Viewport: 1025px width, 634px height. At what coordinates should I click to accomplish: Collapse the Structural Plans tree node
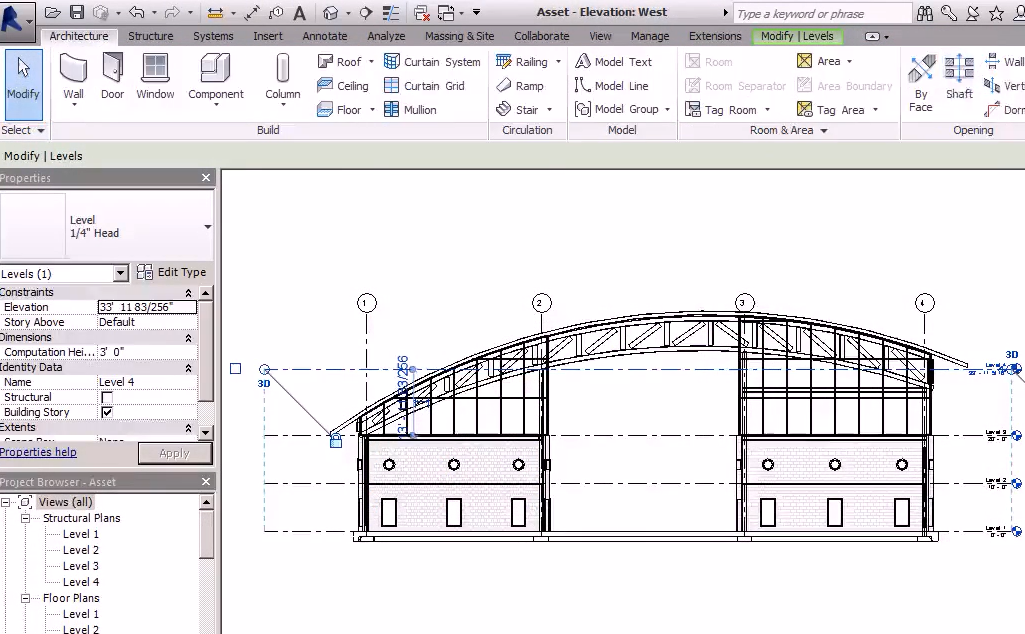[26, 518]
